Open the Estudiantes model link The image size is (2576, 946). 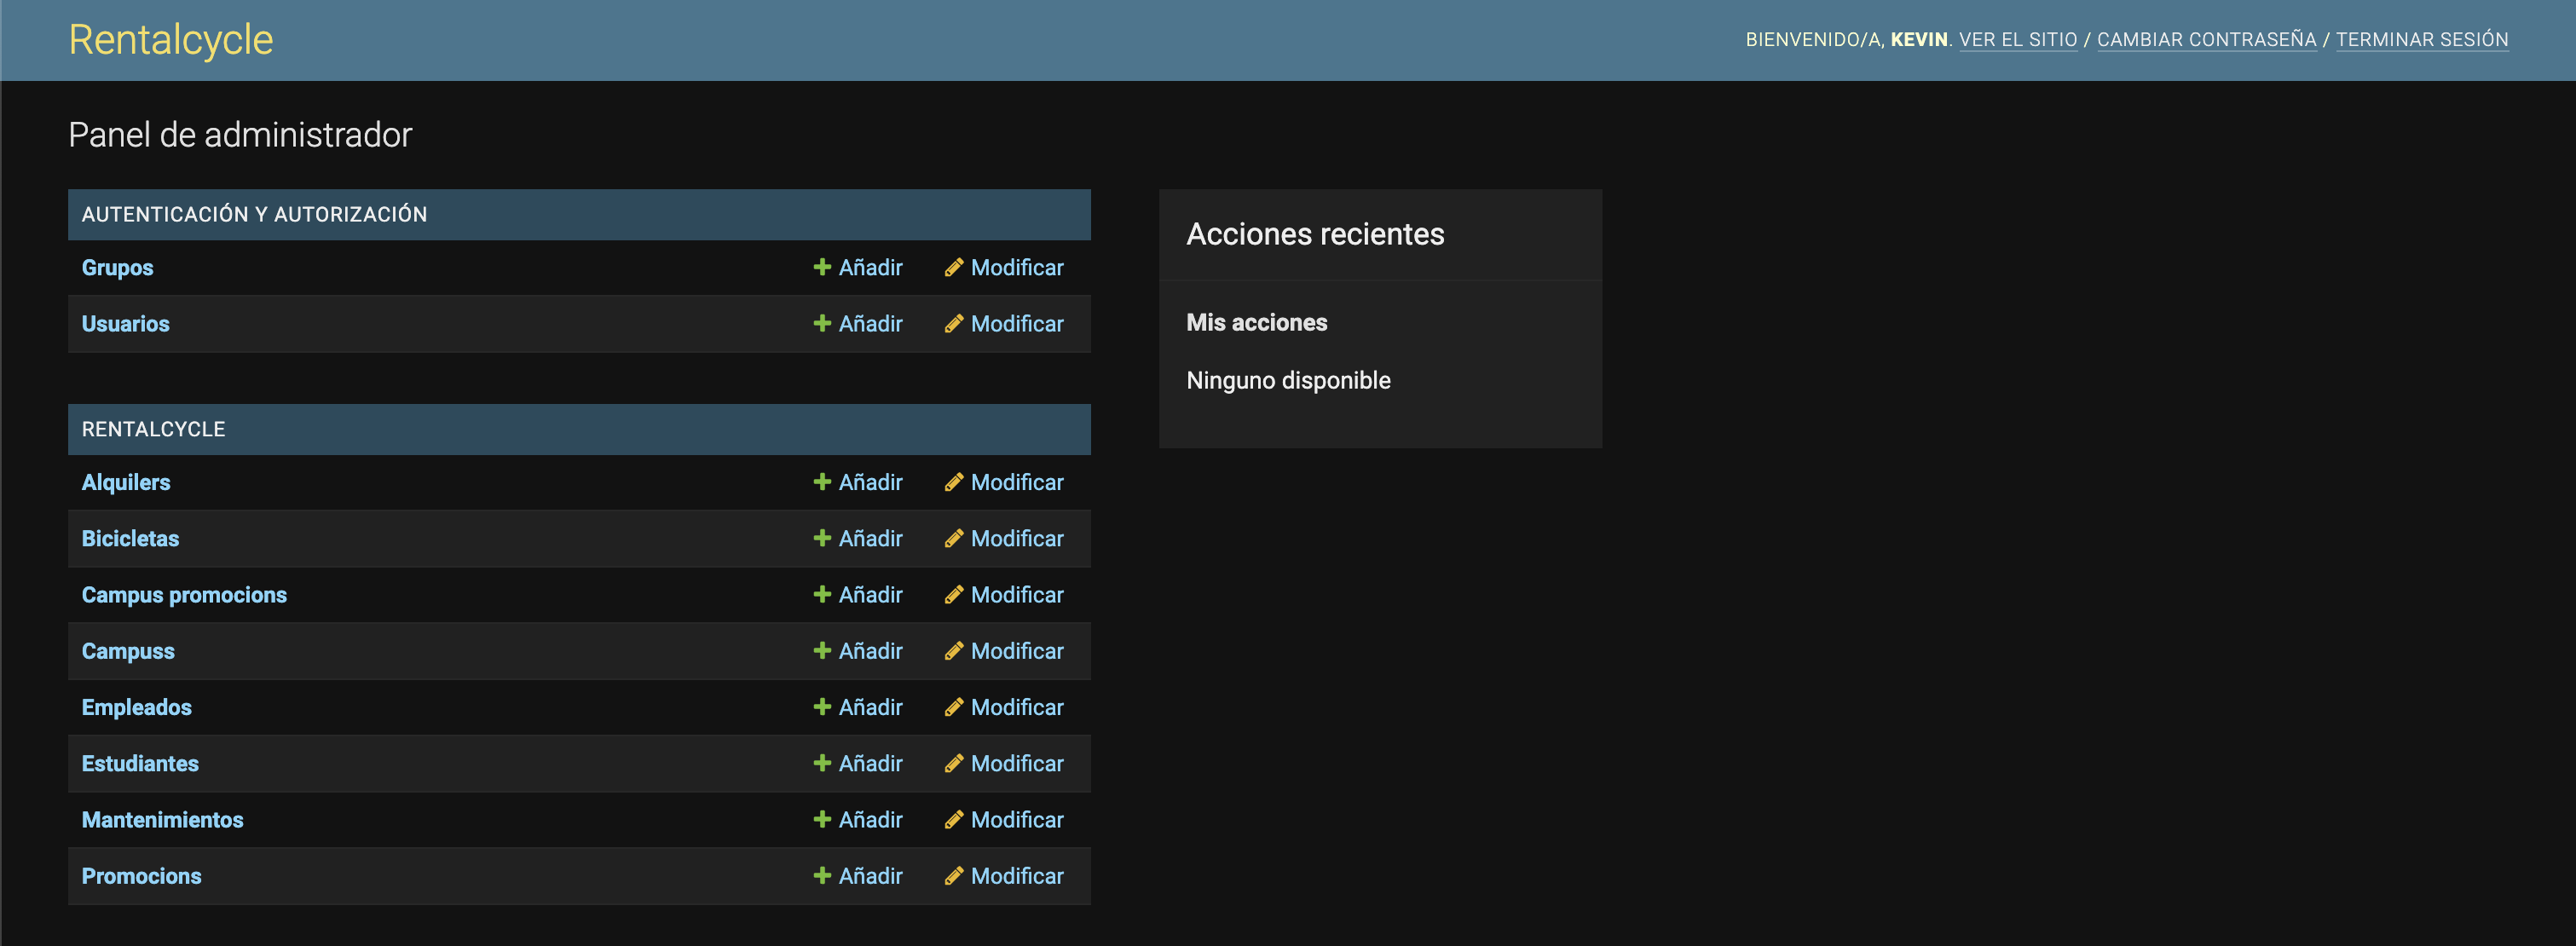(140, 764)
